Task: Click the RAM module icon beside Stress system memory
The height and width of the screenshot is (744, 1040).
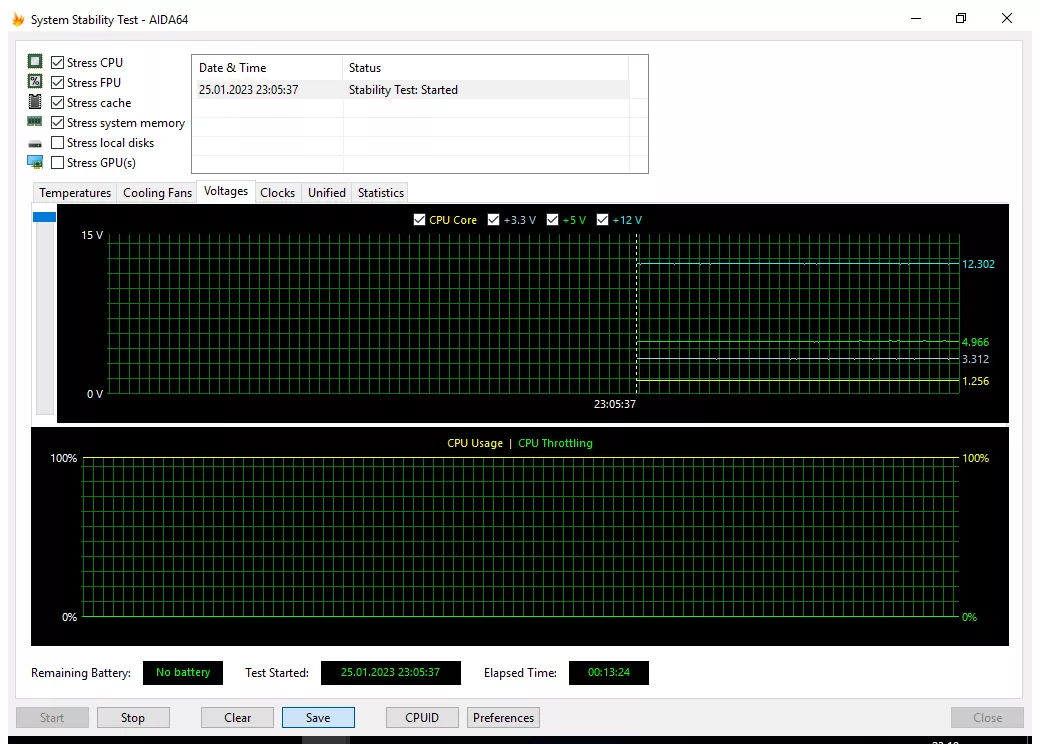Action: click(34, 121)
